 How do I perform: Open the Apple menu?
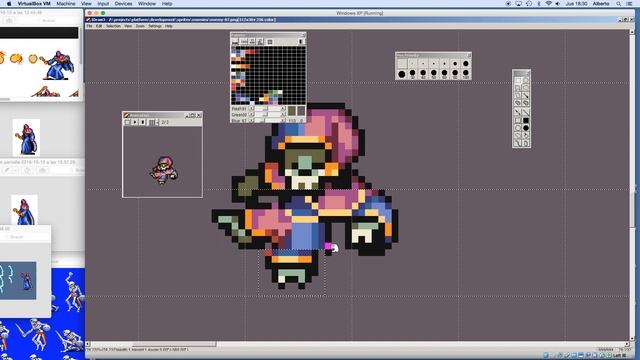point(9,3)
